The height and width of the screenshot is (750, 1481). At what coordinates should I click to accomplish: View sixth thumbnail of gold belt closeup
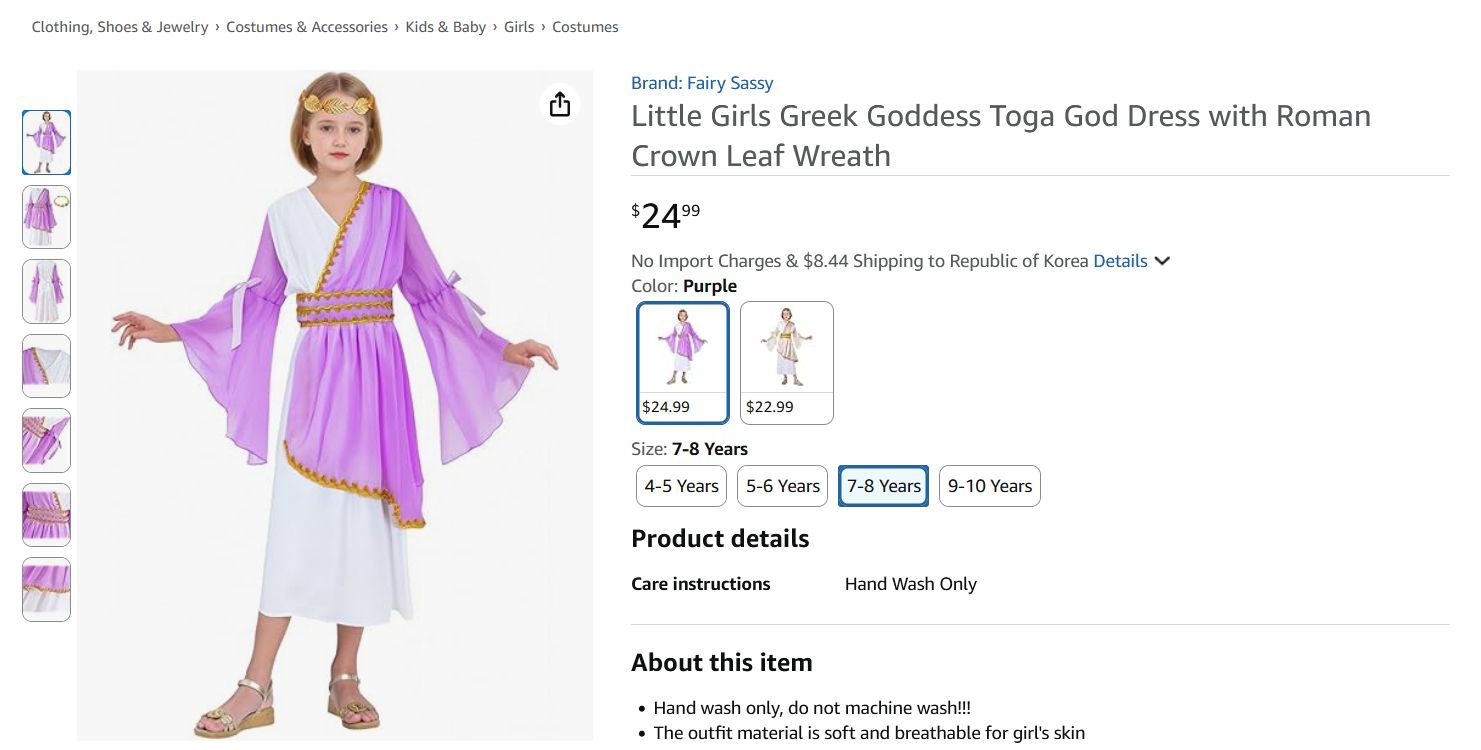pyautogui.click(x=47, y=515)
